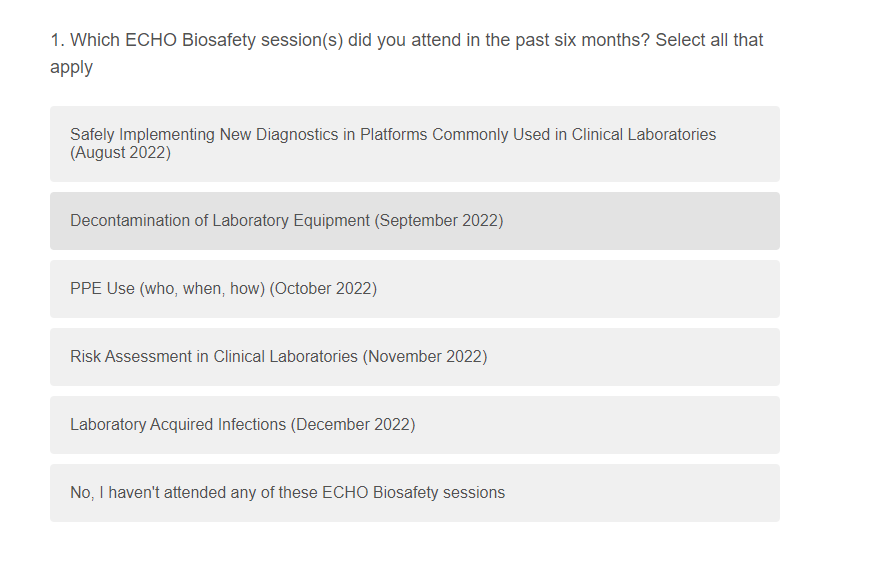Pick the answer mentioning Clinical Laboratories platforms
This screenshot has height=583, width=883.
tap(414, 144)
